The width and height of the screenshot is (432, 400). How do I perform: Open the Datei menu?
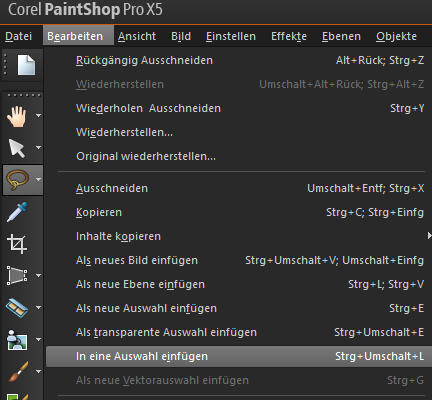pos(19,36)
